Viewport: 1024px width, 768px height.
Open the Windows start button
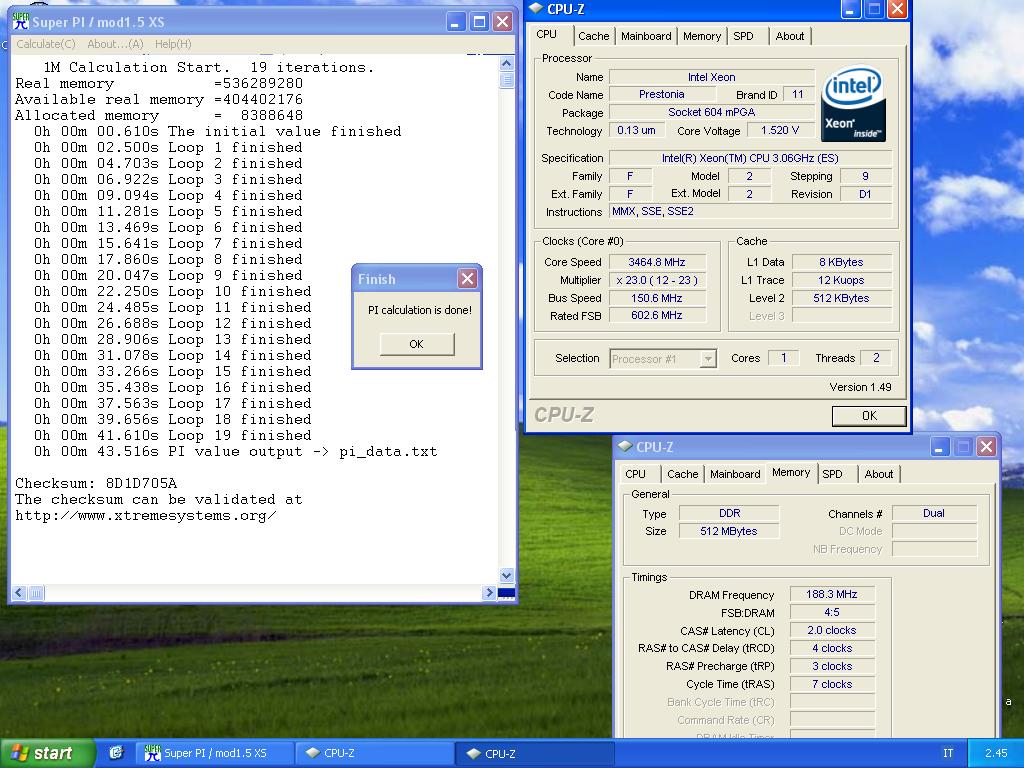pyautogui.click(x=46, y=753)
